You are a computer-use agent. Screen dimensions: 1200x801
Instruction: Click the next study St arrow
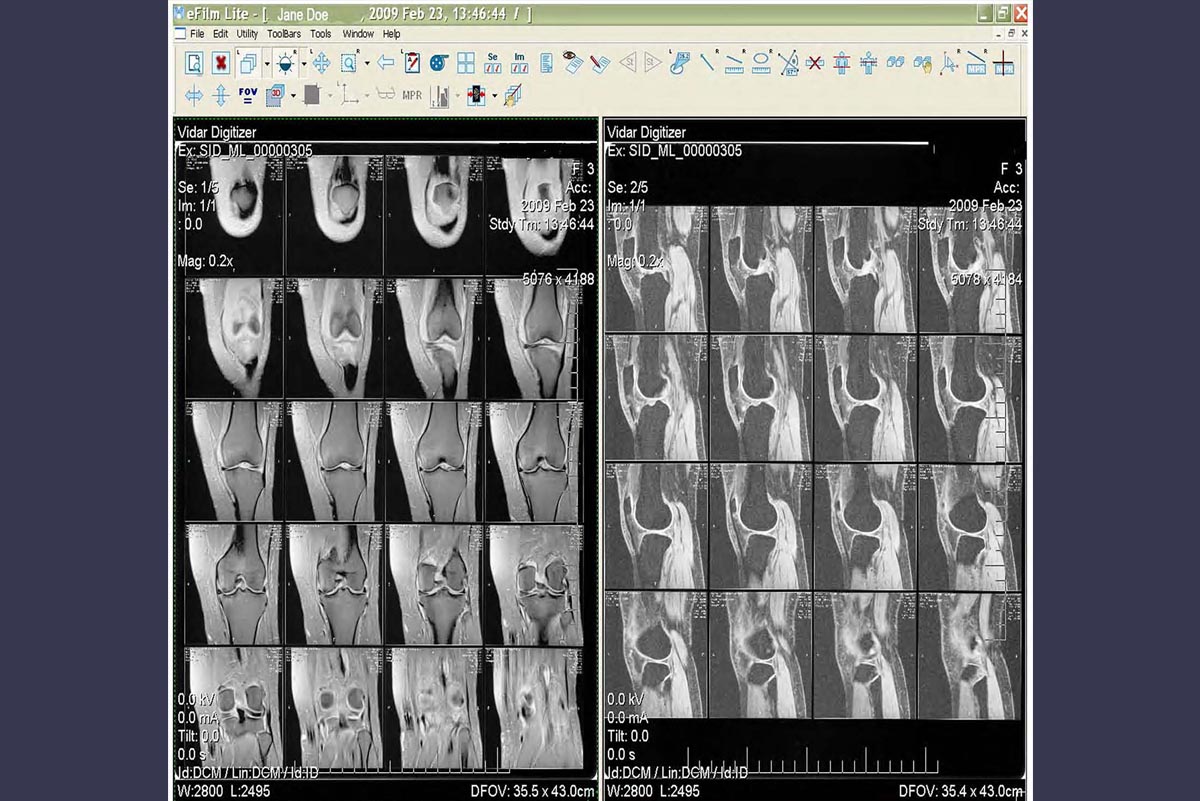point(653,63)
